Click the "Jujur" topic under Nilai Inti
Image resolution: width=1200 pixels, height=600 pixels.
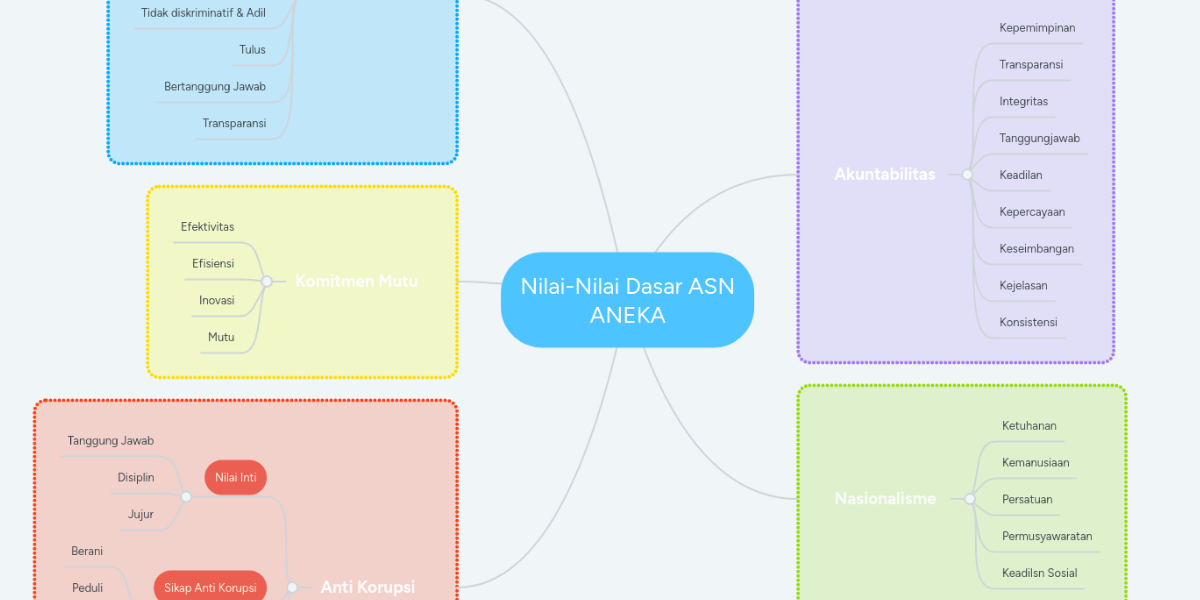pos(140,514)
